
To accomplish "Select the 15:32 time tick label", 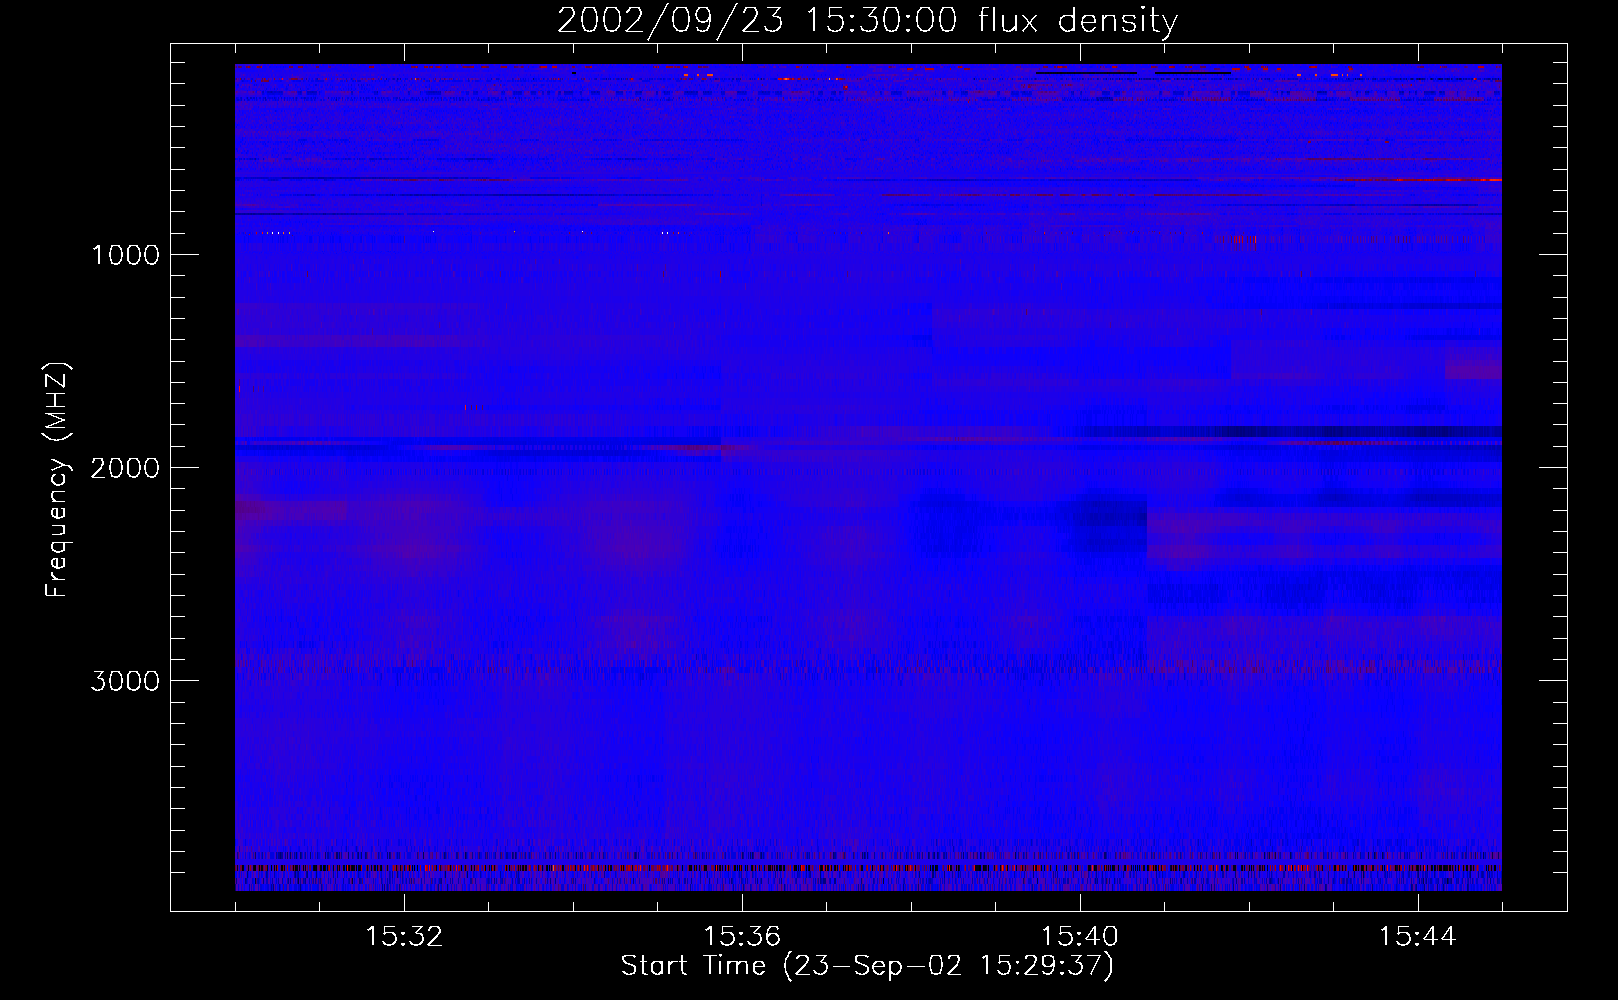I will [404, 937].
